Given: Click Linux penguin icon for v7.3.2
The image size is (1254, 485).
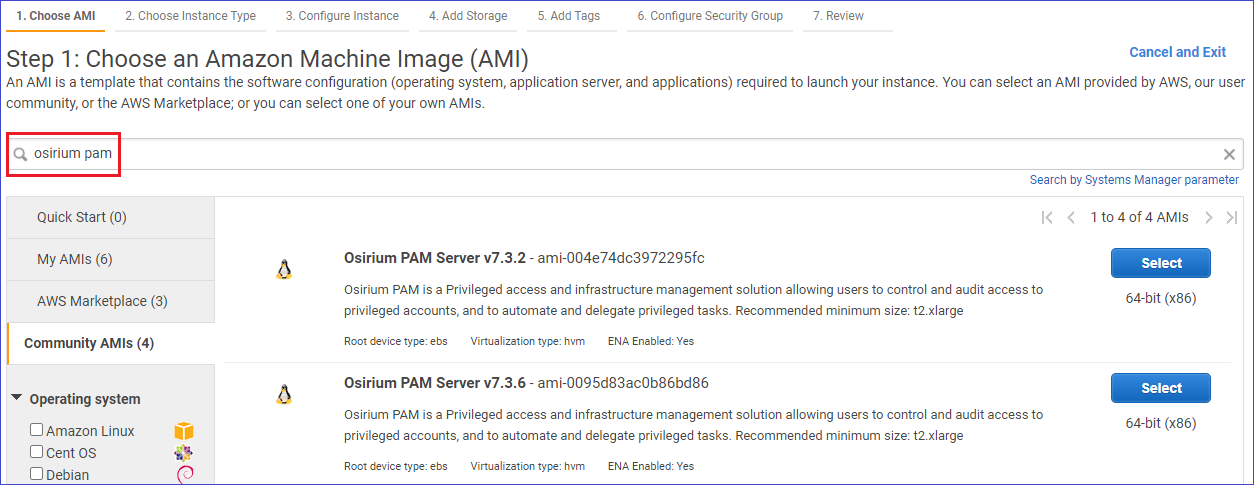Looking at the screenshot, I should (x=284, y=270).
